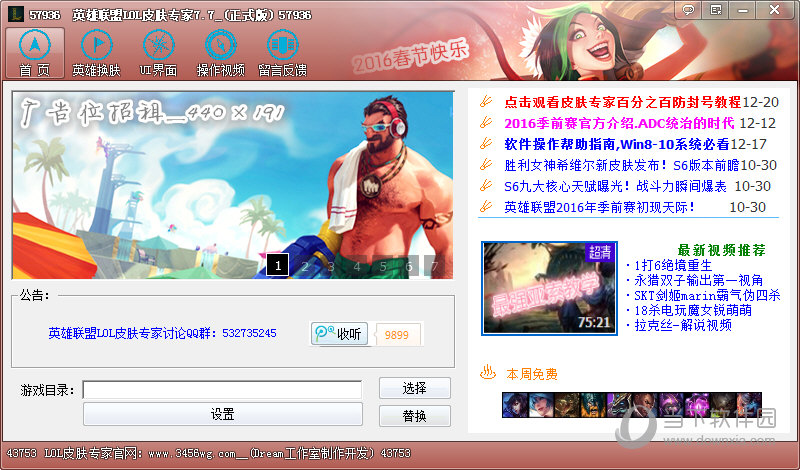Screen dimensions: 800x470
Task: Open the 软件操作帮助指南 Win8-10 link
Action: [617, 144]
